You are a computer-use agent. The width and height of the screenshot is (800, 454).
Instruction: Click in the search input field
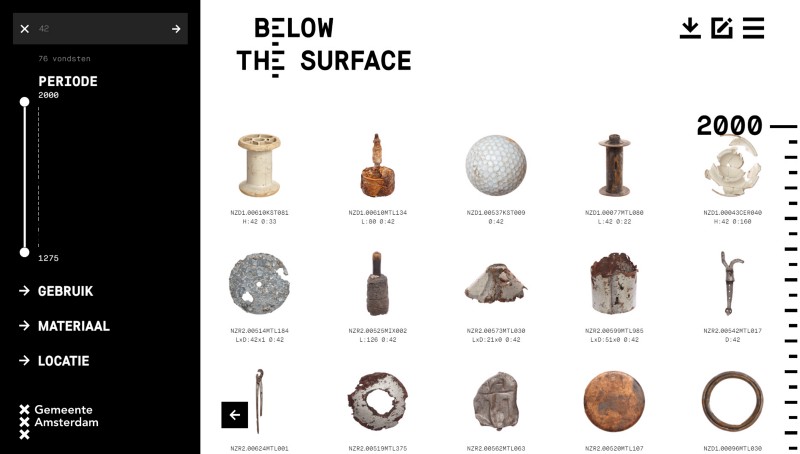click(102, 29)
